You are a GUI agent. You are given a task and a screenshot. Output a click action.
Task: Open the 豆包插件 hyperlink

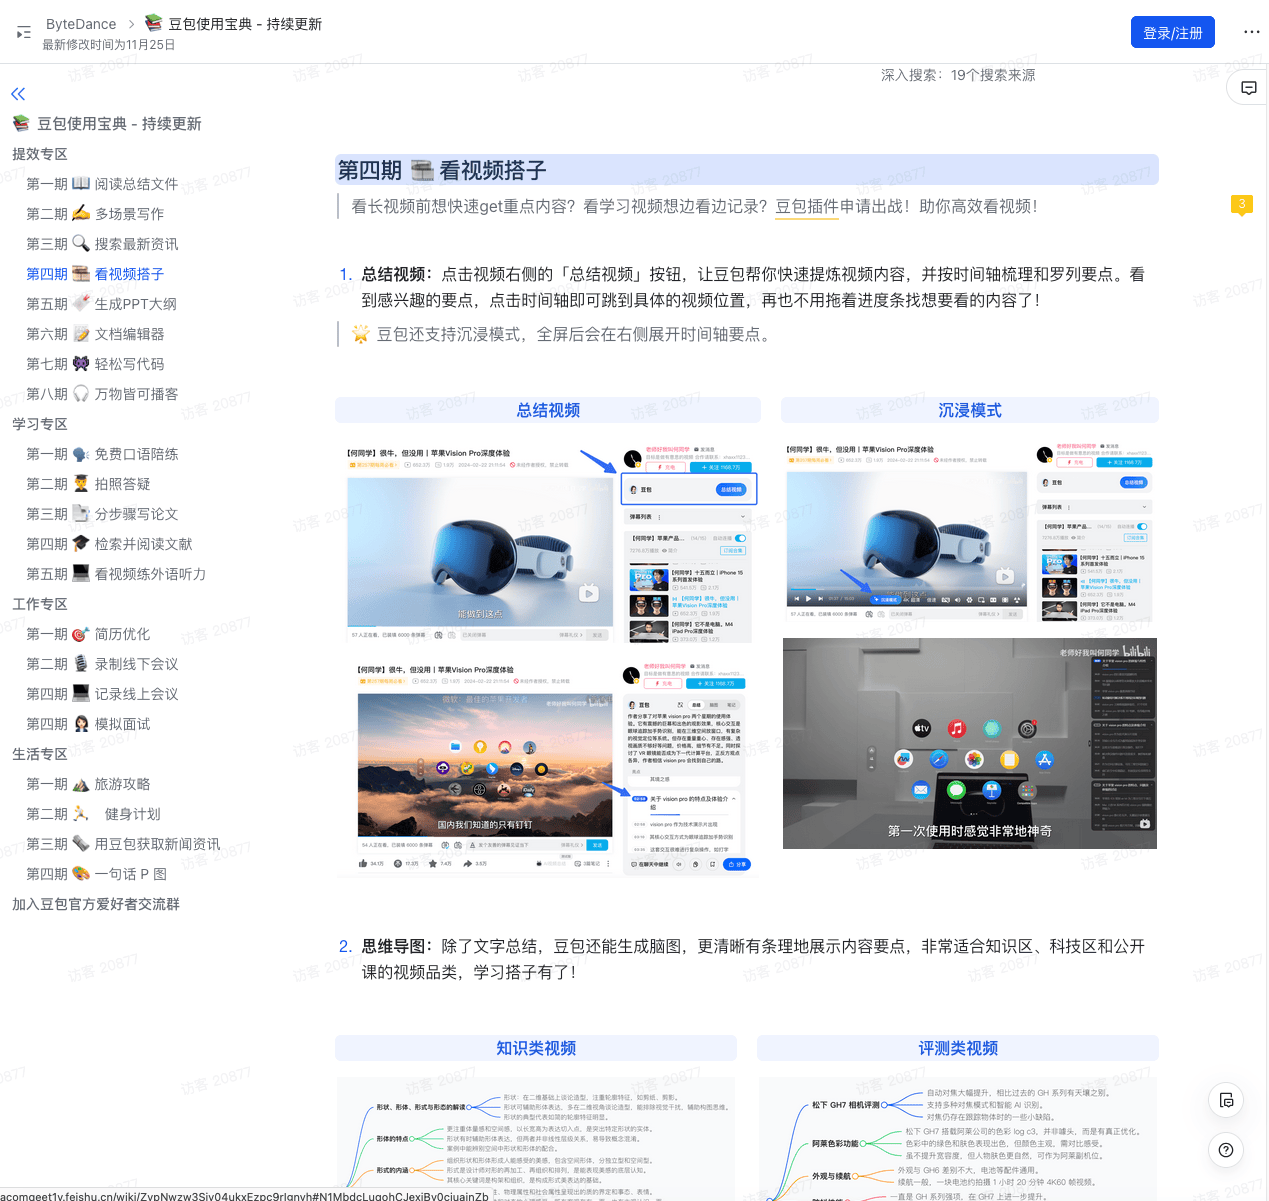coord(807,206)
